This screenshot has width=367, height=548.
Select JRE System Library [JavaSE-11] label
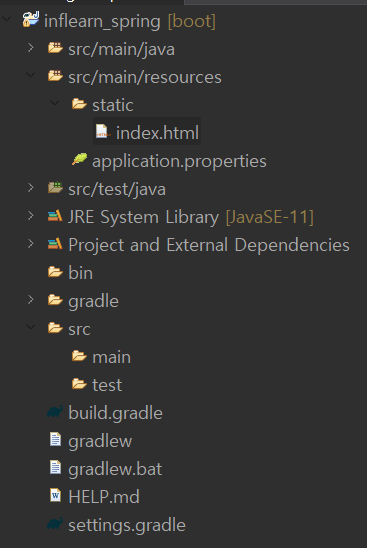(191, 217)
